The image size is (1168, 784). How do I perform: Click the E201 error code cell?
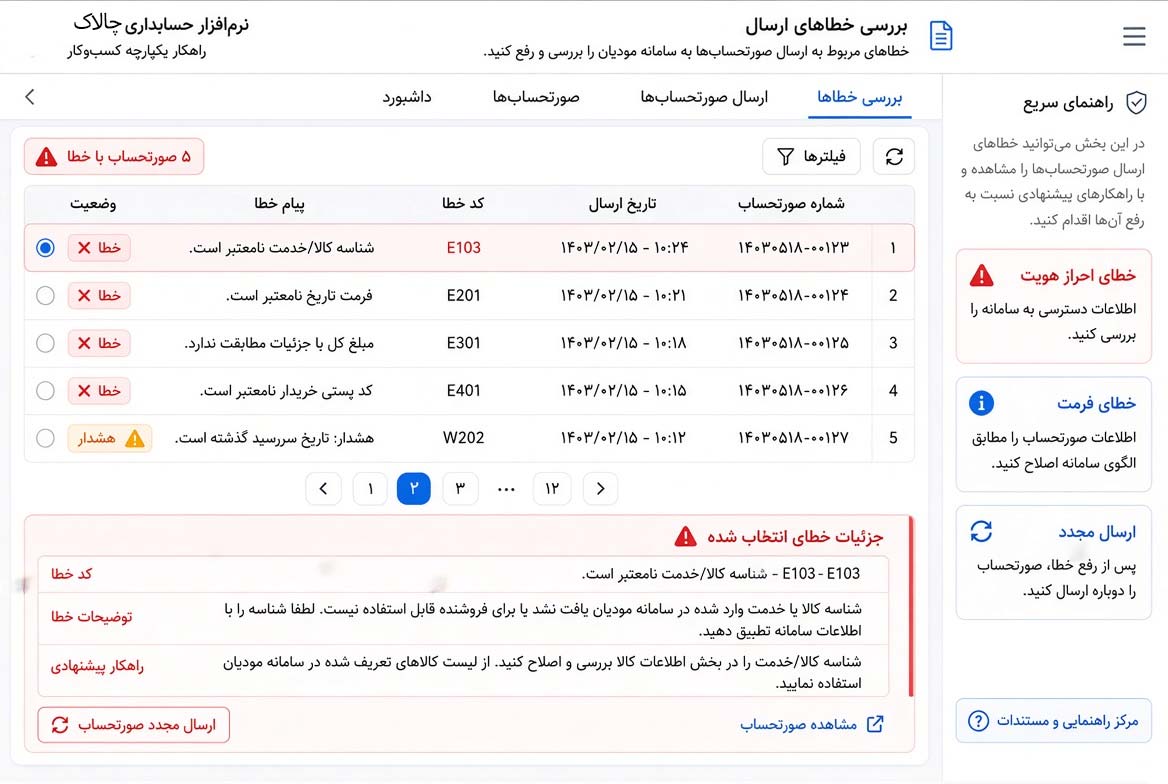click(x=463, y=296)
